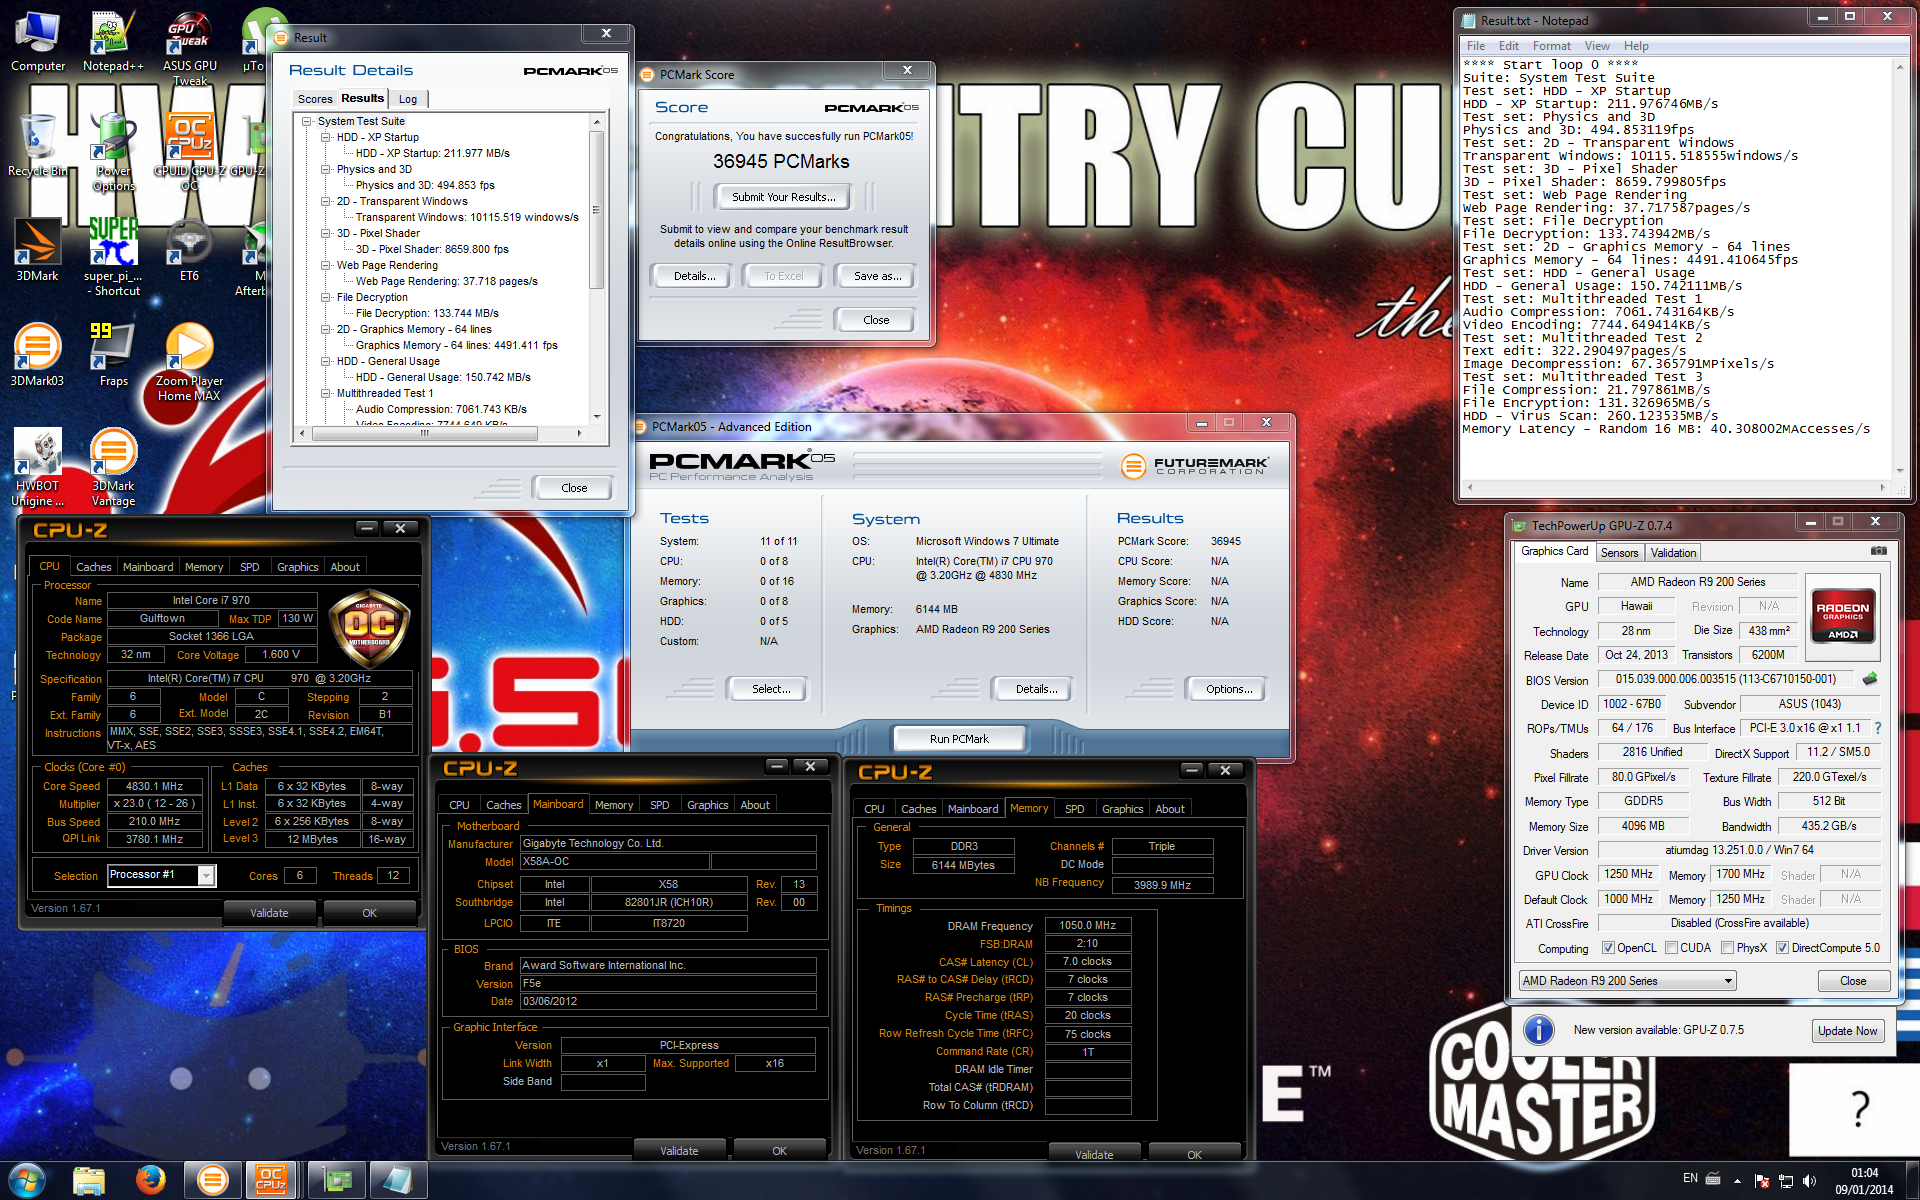The image size is (1920, 1200).
Task: Open the GPU selector dropdown in GPU-Z
Action: pos(1628,981)
